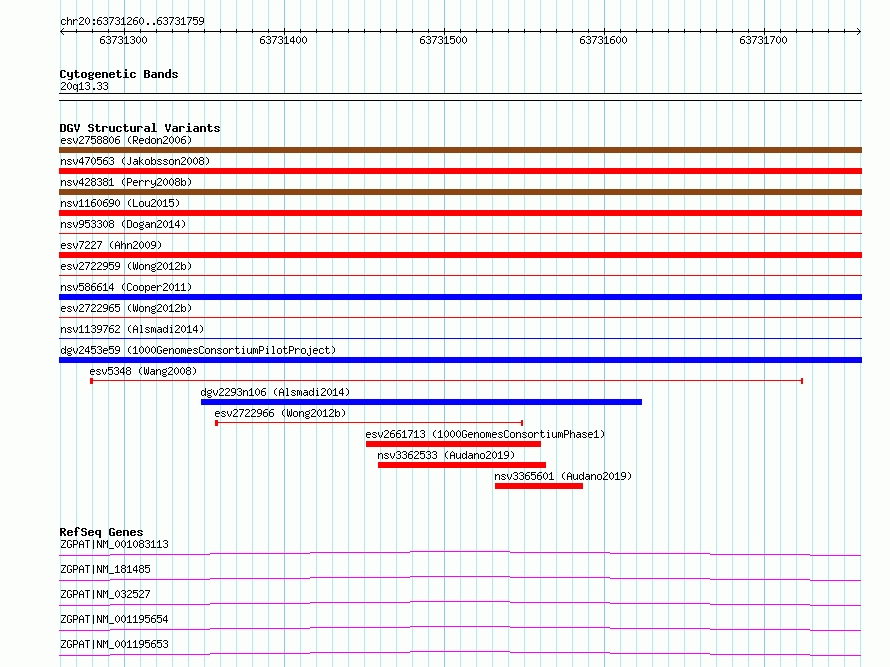Image resolution: width=890 pixels, height=667 pixels.
Task: Open variant label dgv2453e59 (1000GenomesConsortiumPilotProject)
Action: point(198,350)
